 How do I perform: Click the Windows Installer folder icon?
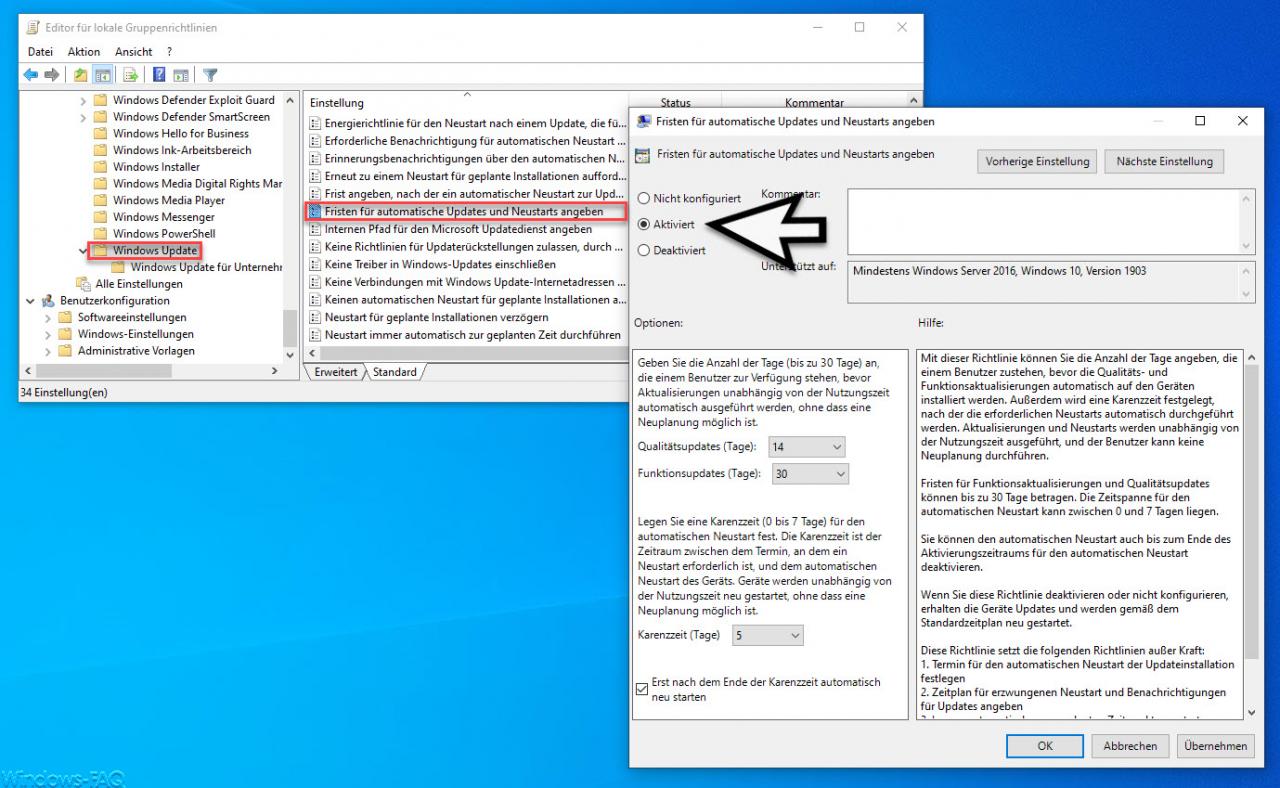point(100,167)
